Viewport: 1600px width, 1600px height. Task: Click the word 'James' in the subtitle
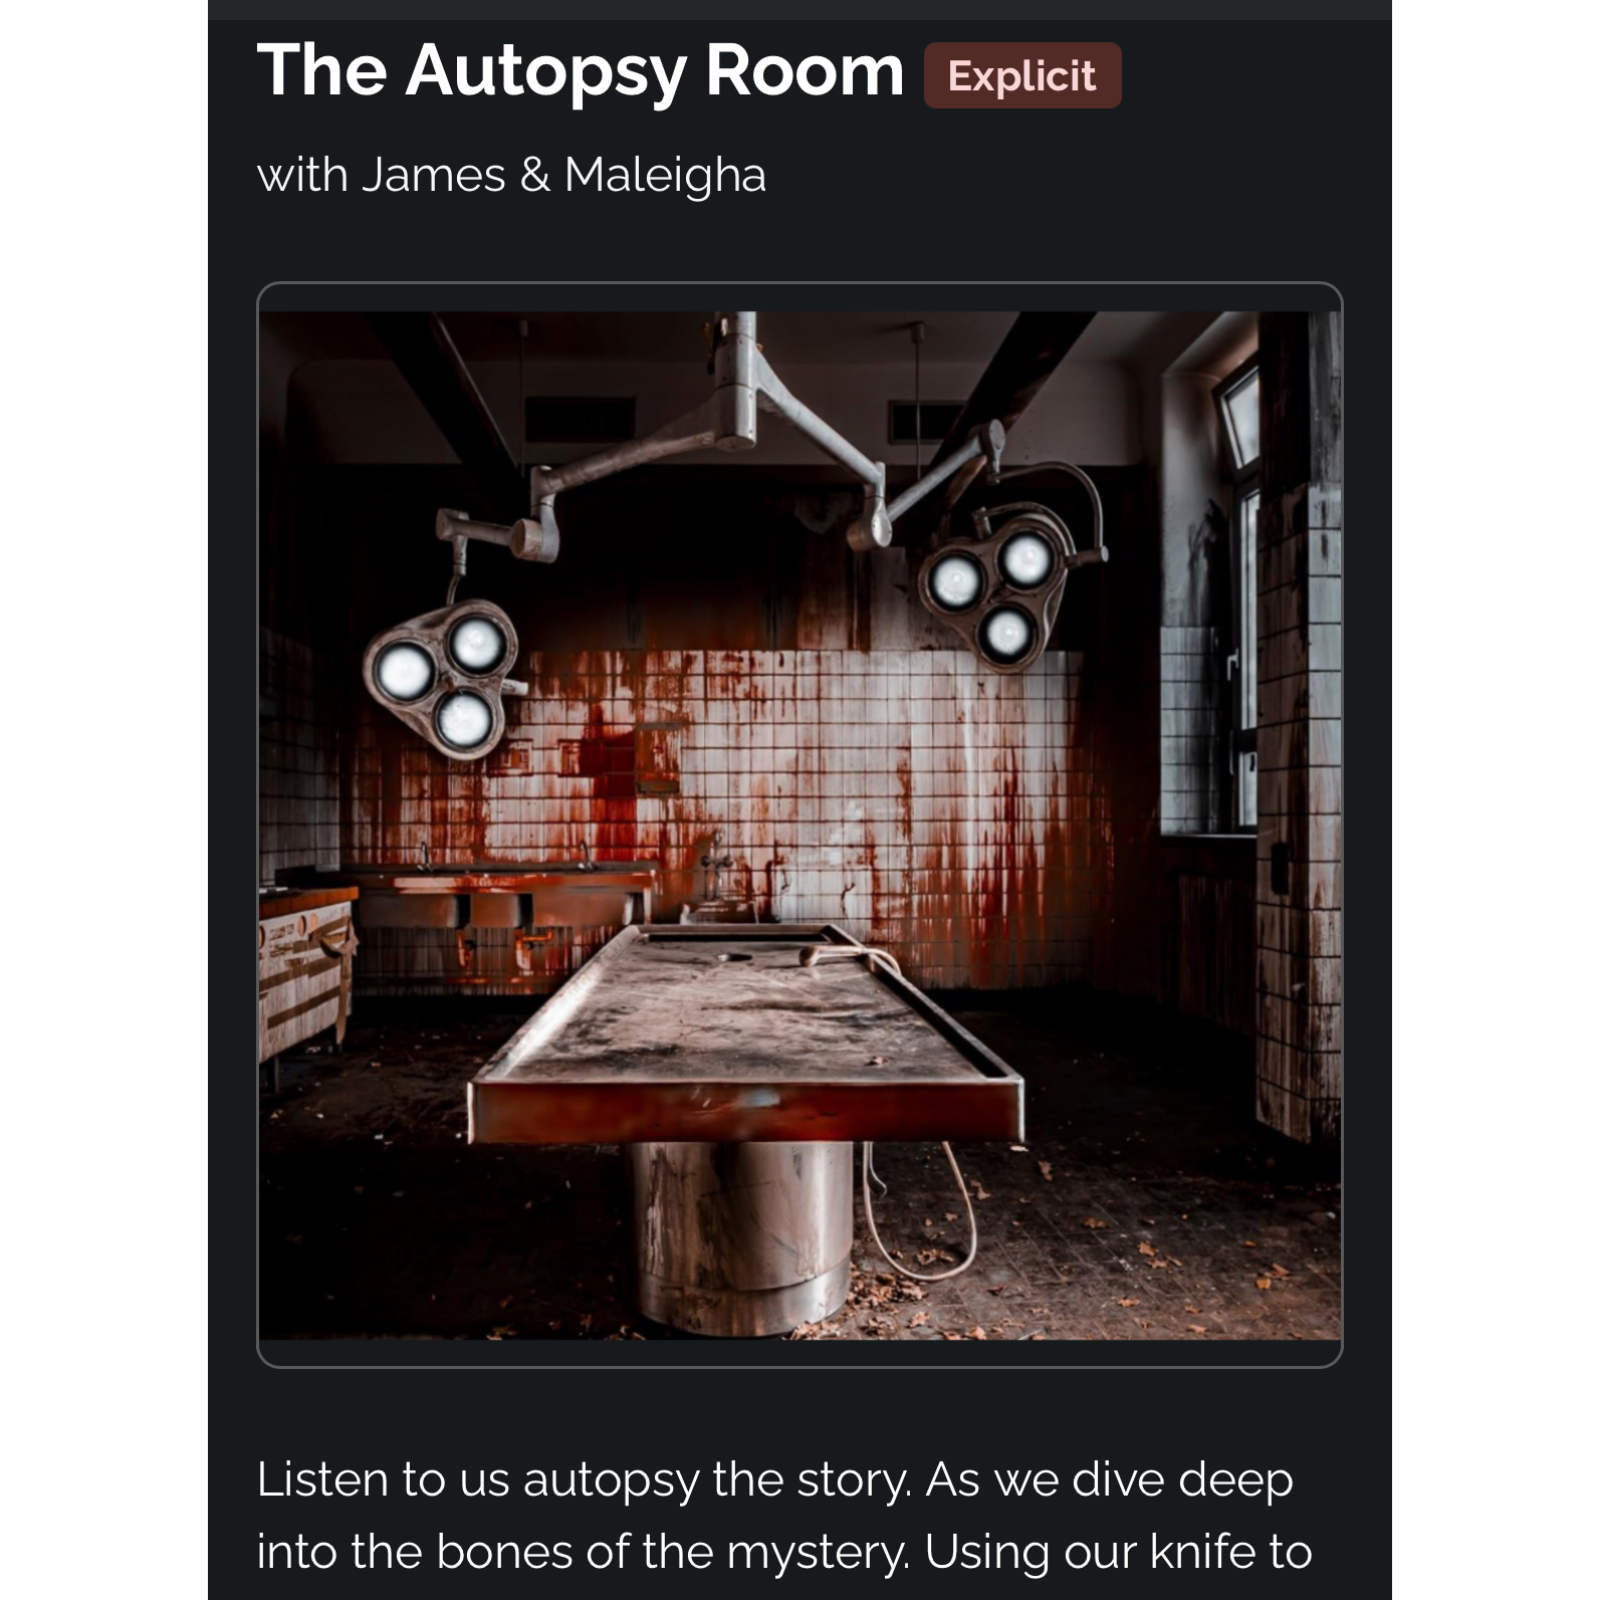pyautogui.click(x=433, y=175)
